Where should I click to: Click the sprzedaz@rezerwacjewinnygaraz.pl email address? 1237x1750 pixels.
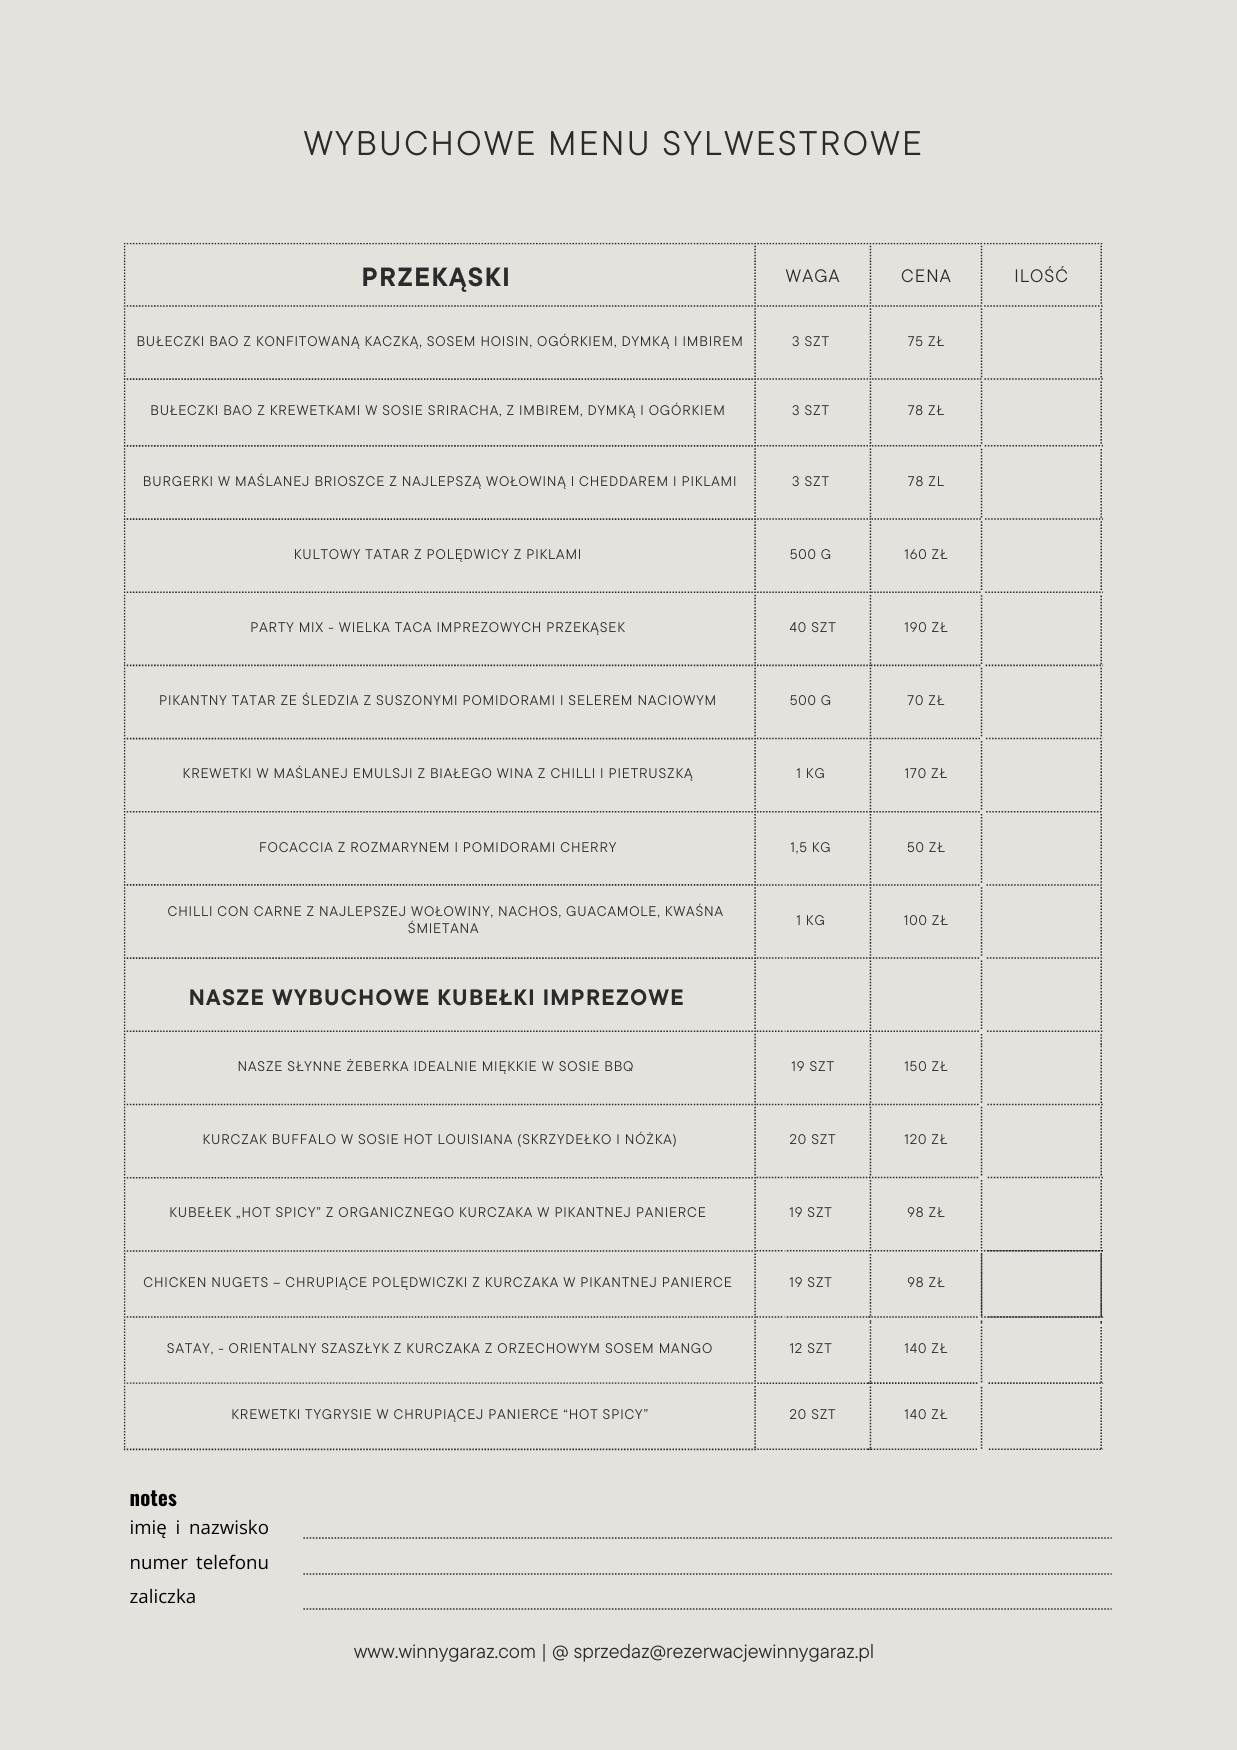pos(723,1652)
